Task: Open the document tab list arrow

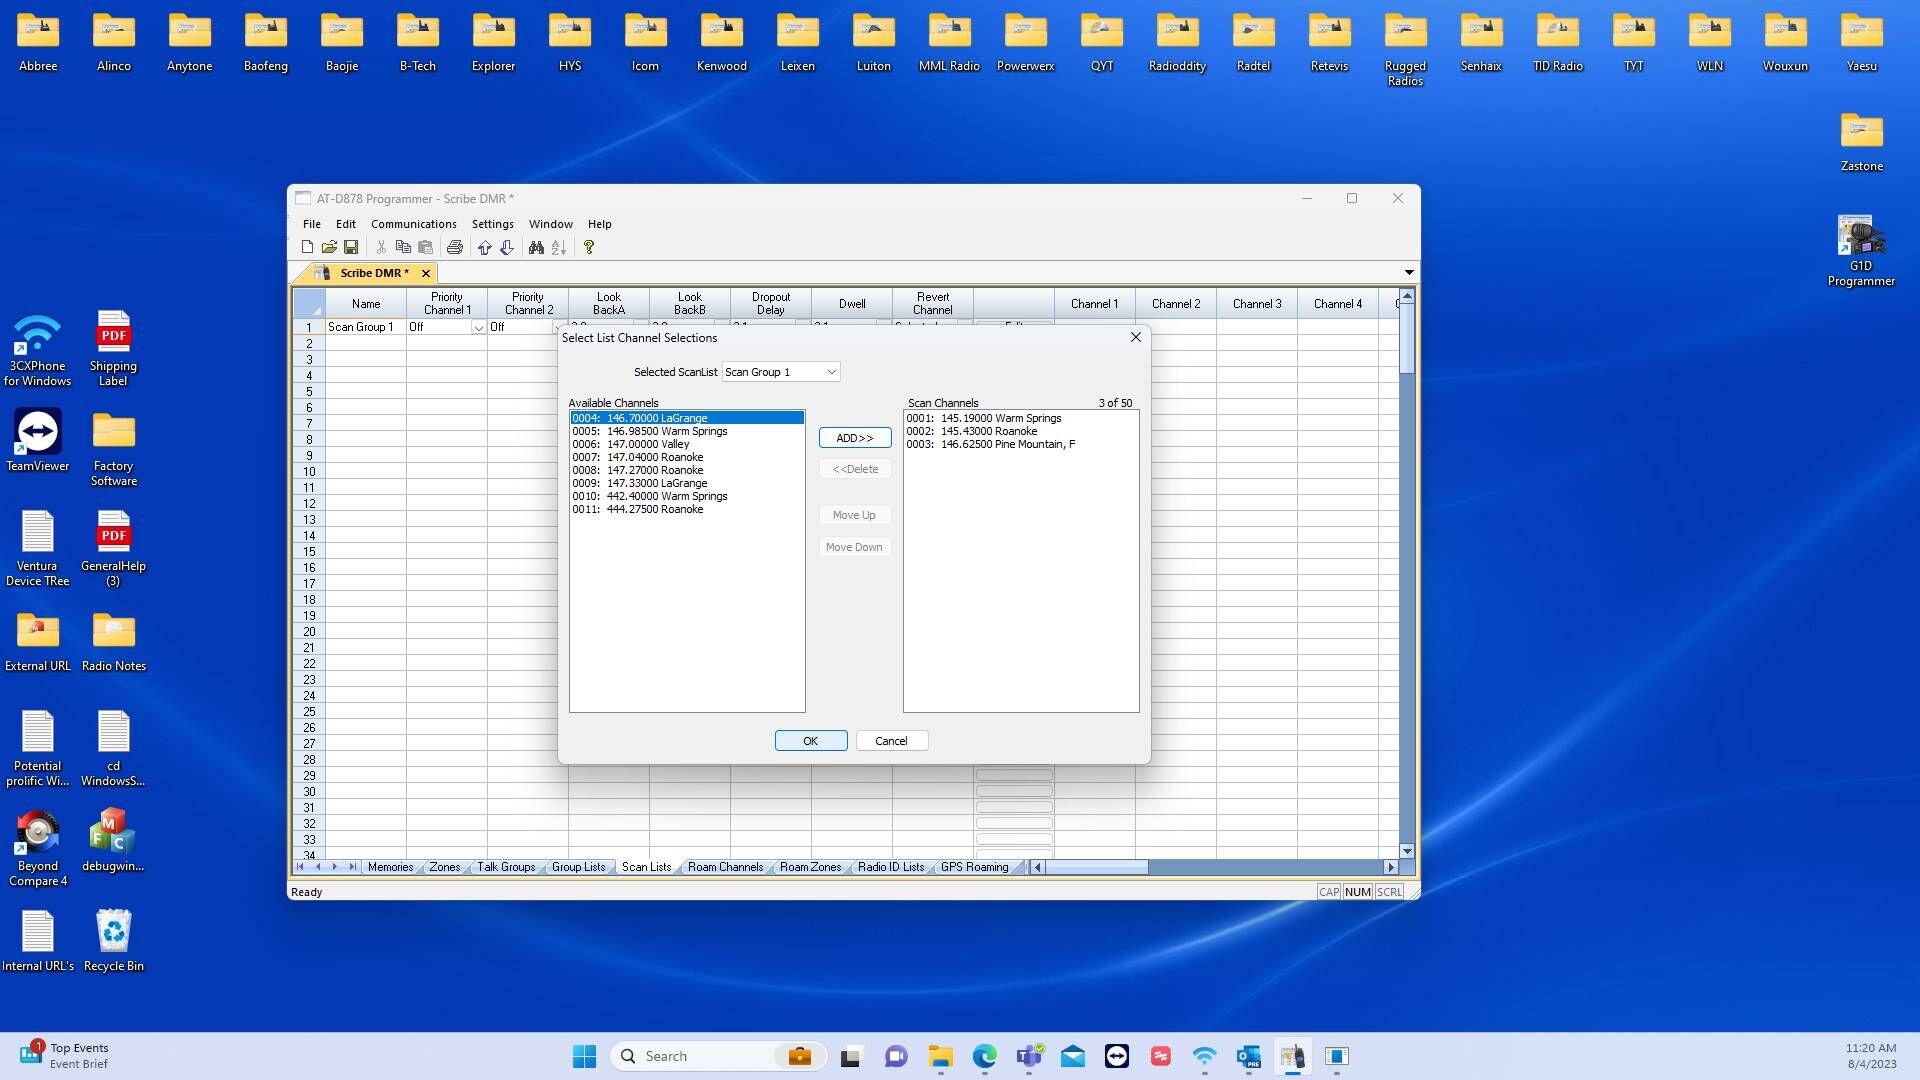Action: 1409,272
